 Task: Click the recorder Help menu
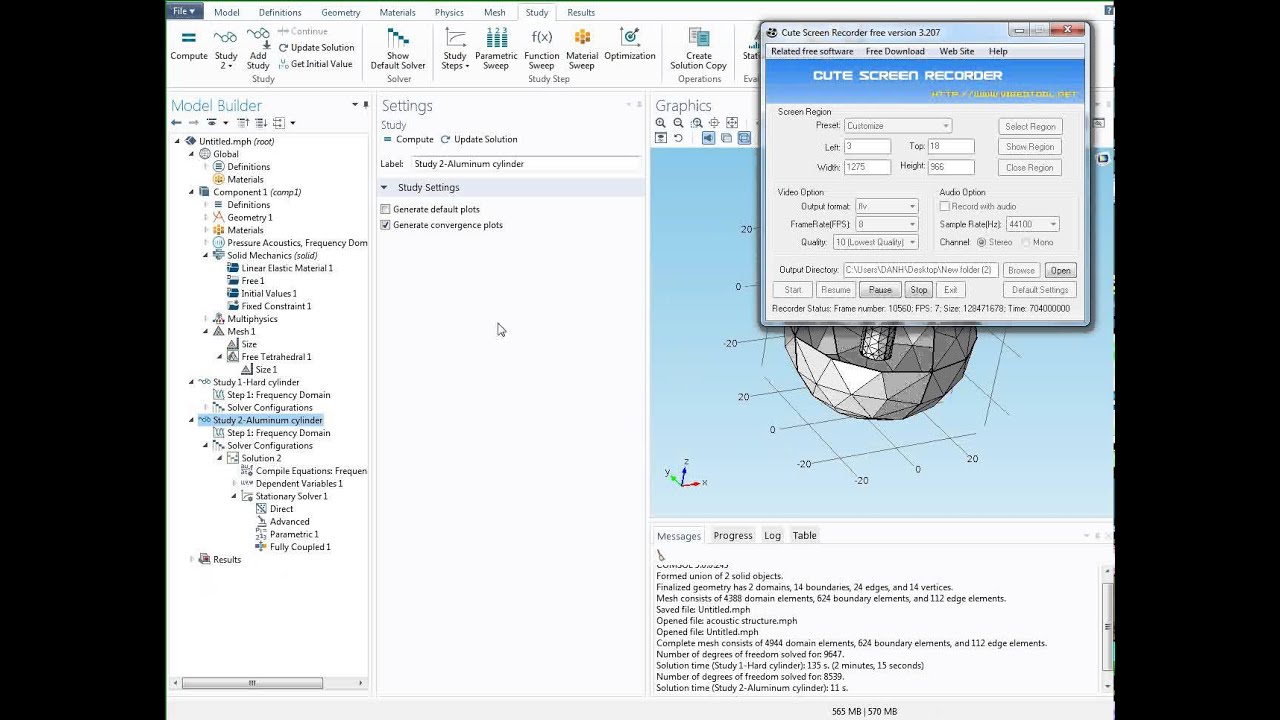click(998, 51)
